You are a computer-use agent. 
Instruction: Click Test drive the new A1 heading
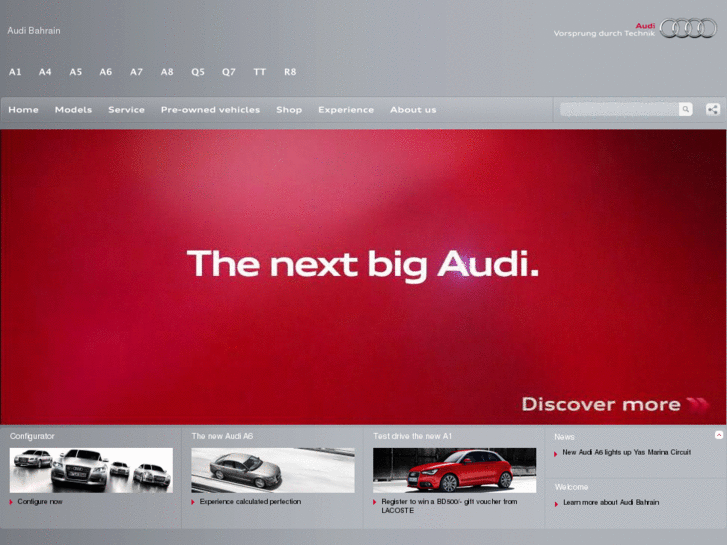[x=412, y=436]
